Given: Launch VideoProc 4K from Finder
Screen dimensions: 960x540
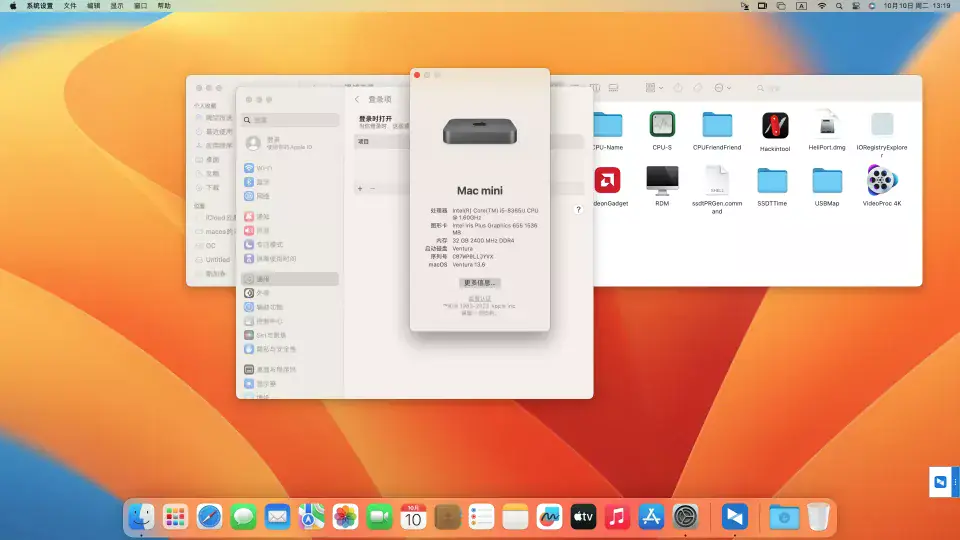Looking at the screenshot, I should tap(882, 181).
